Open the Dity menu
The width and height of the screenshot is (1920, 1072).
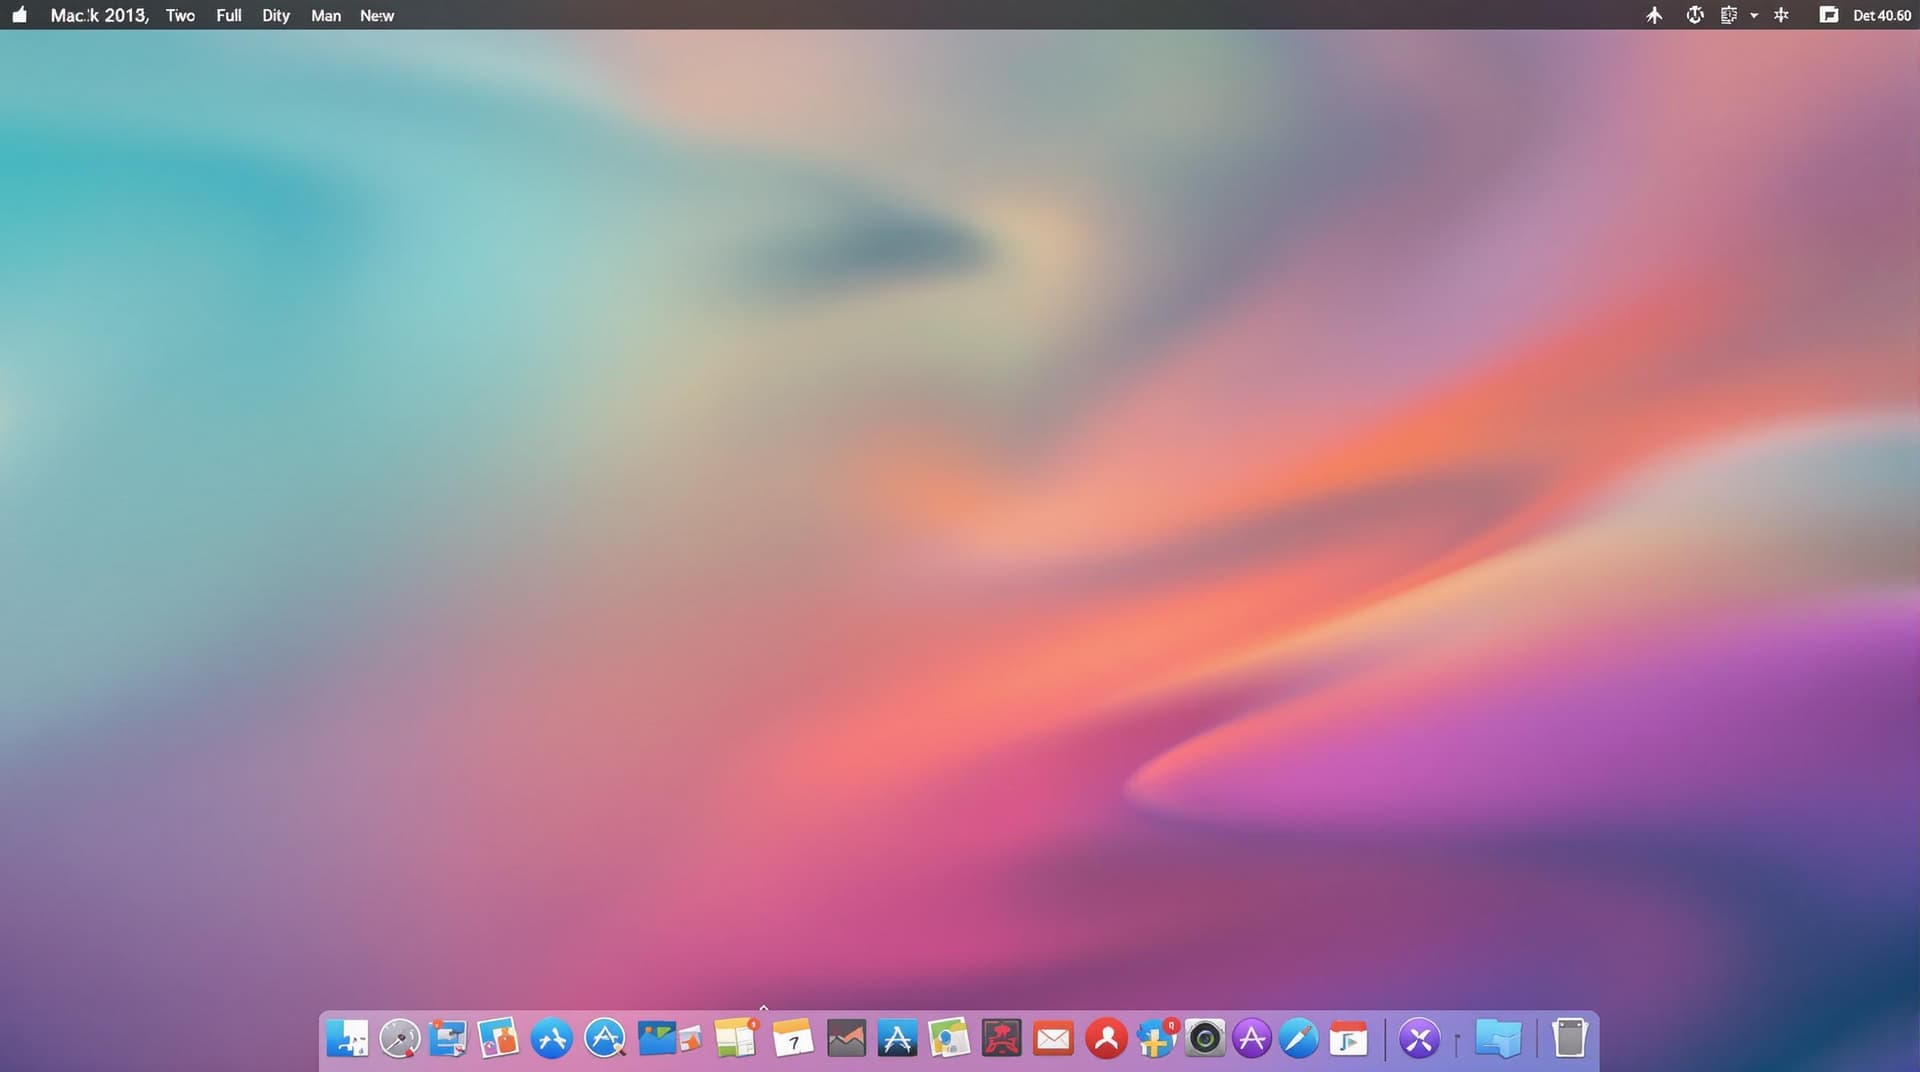click(276, 15)
